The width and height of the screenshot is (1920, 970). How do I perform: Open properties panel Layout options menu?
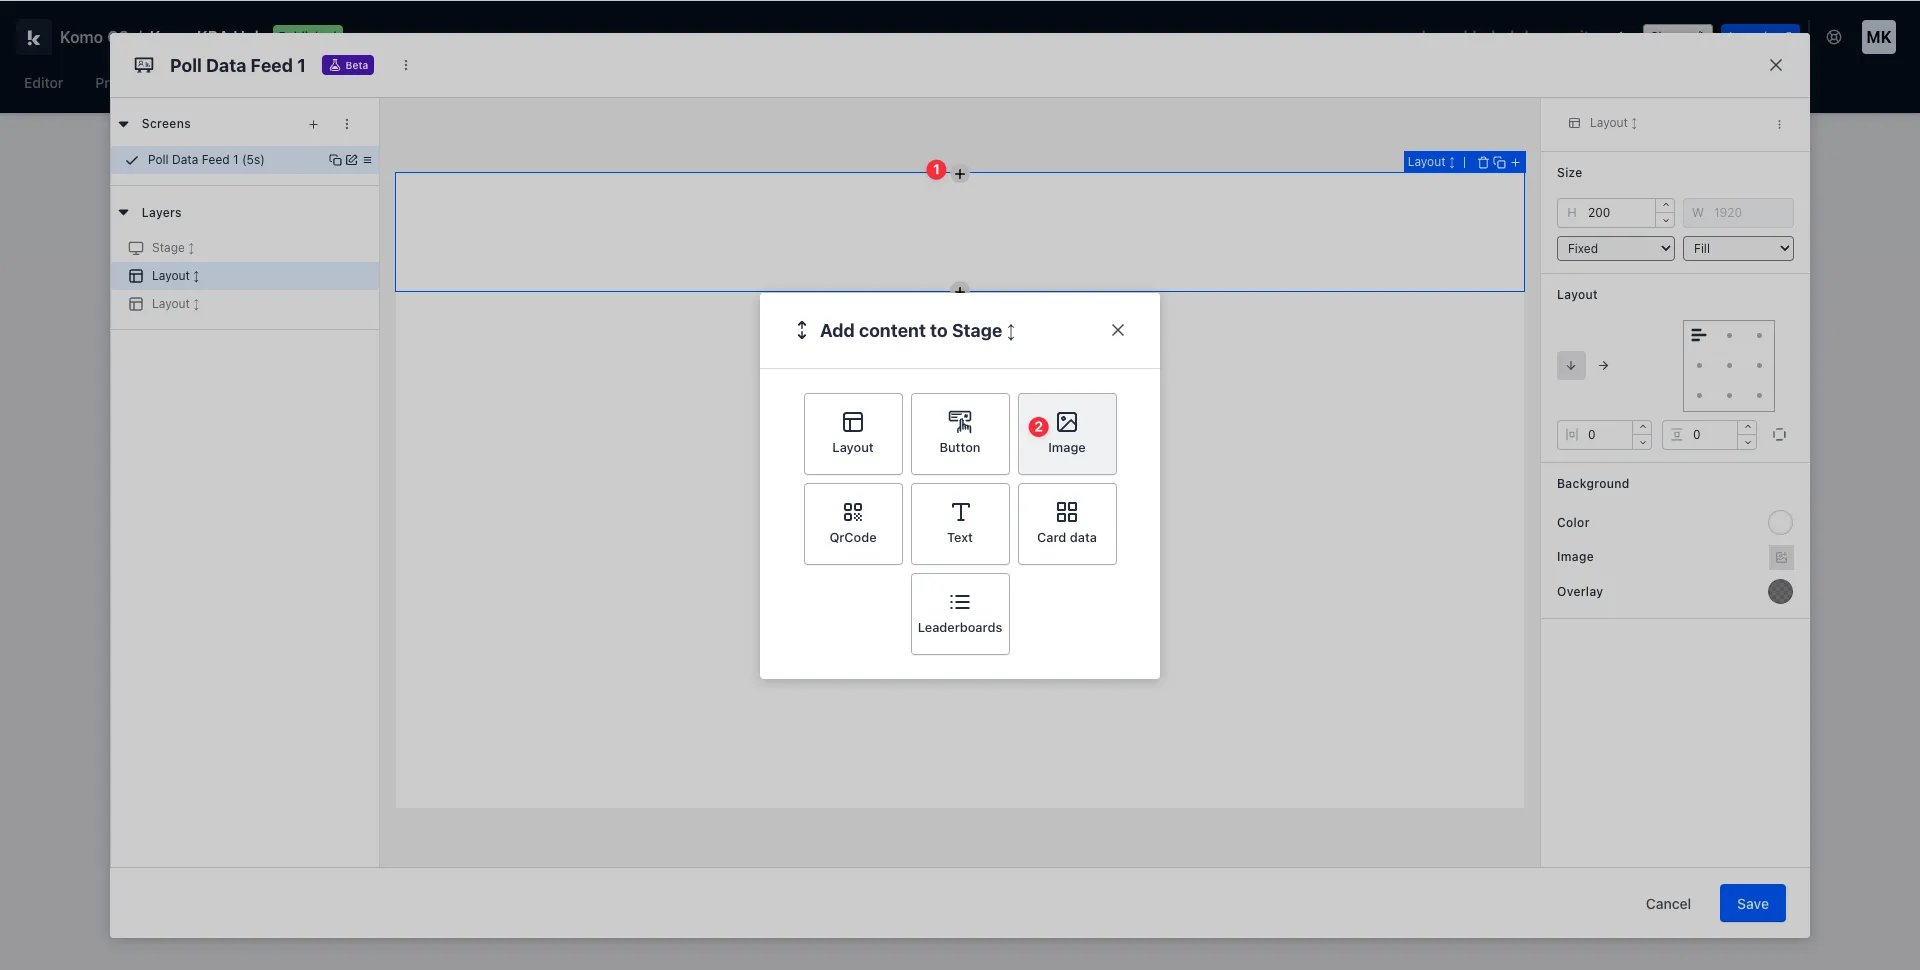(x=1779, y=124)
